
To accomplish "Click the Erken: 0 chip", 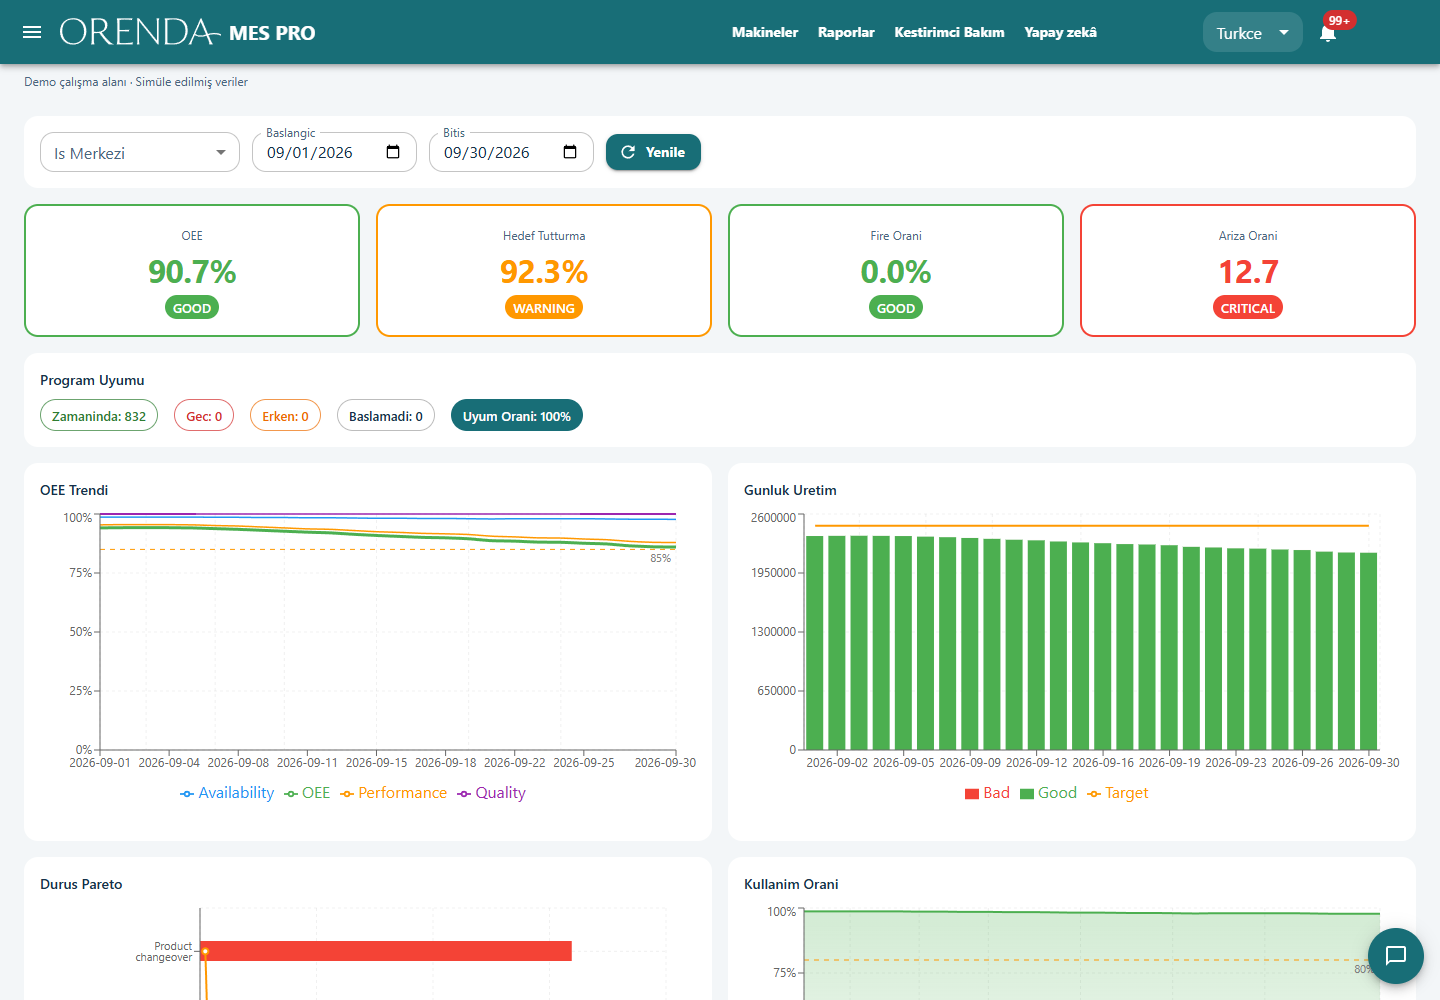I will tap(285, 416).
